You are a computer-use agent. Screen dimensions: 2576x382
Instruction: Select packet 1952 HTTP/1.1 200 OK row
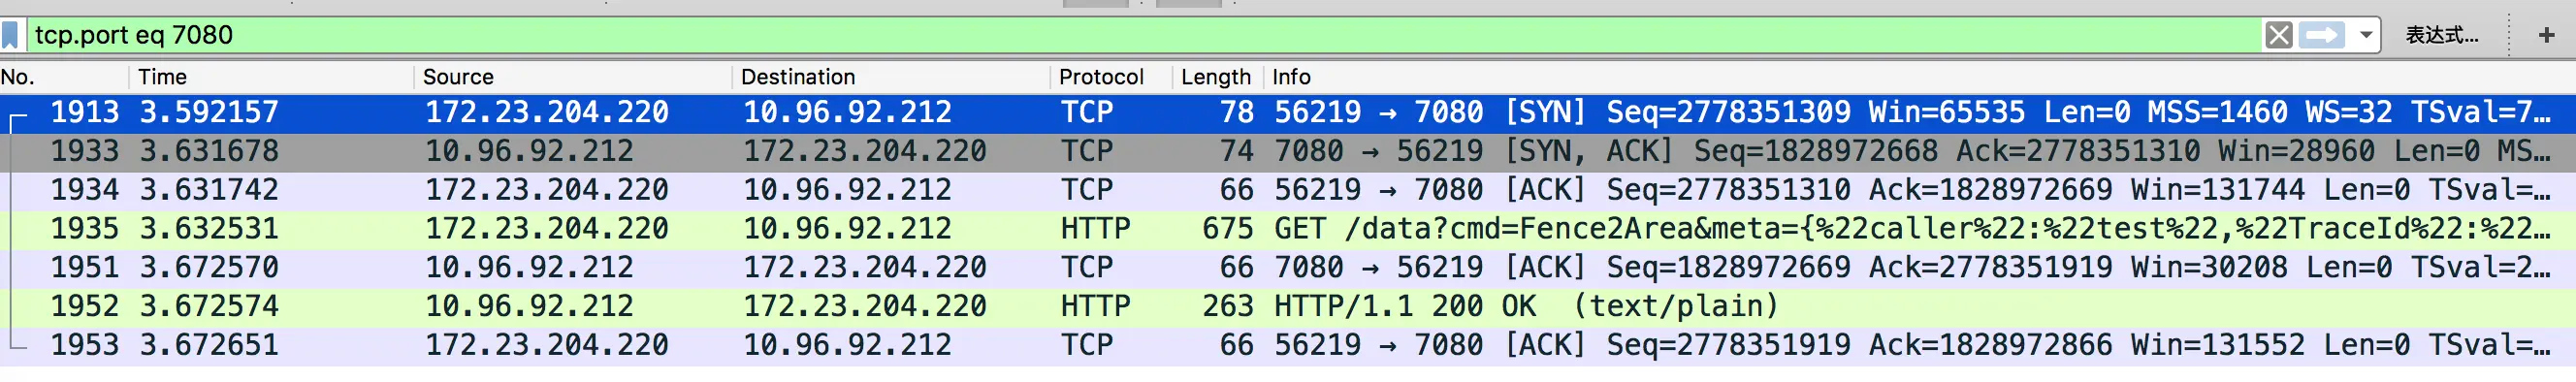pos(1288,308)
